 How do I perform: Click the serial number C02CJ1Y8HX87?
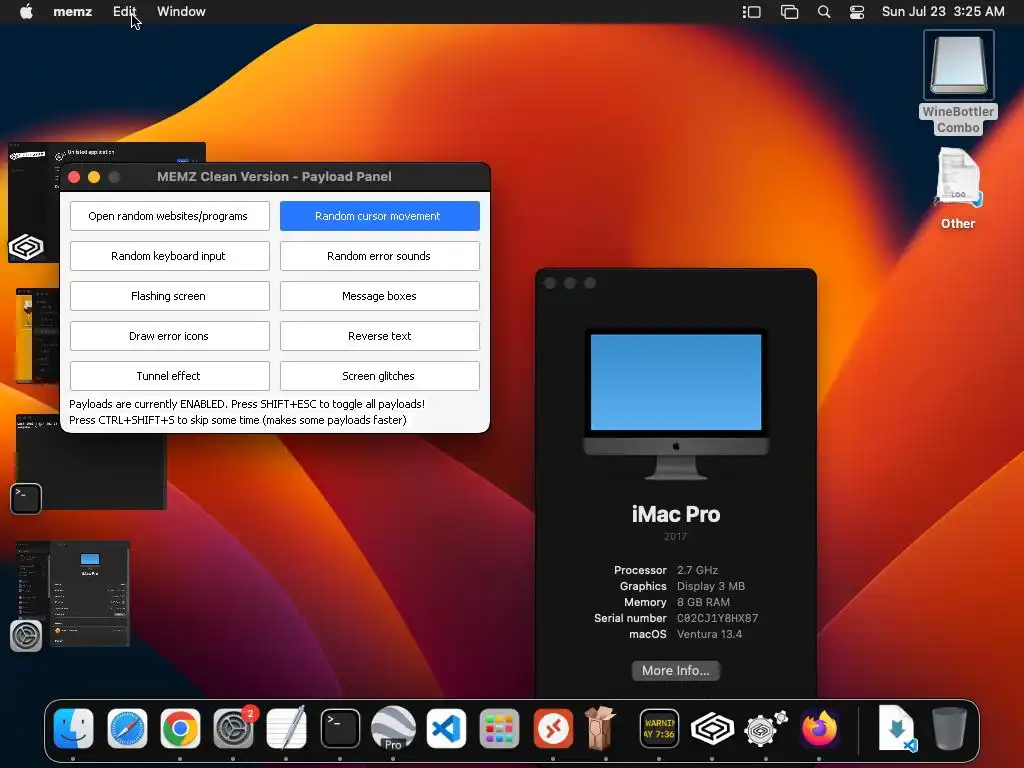717,618
